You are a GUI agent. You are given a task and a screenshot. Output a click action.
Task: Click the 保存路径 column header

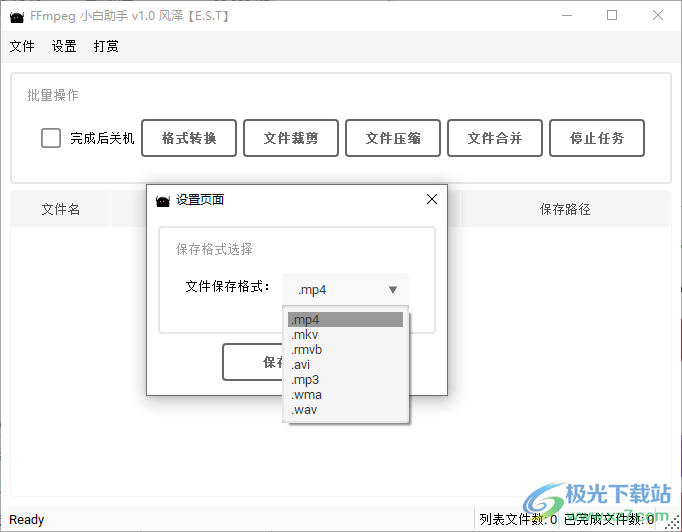click(565, 209)
